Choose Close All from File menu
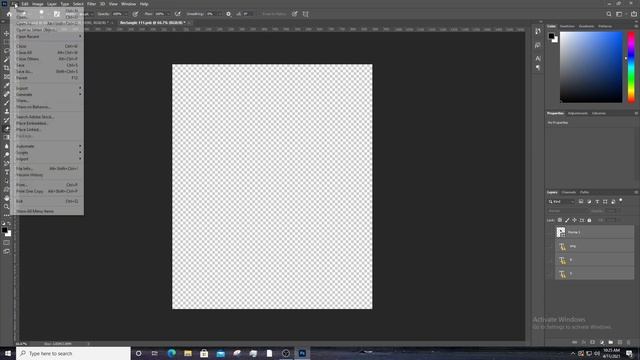 (x=47, y=53)
